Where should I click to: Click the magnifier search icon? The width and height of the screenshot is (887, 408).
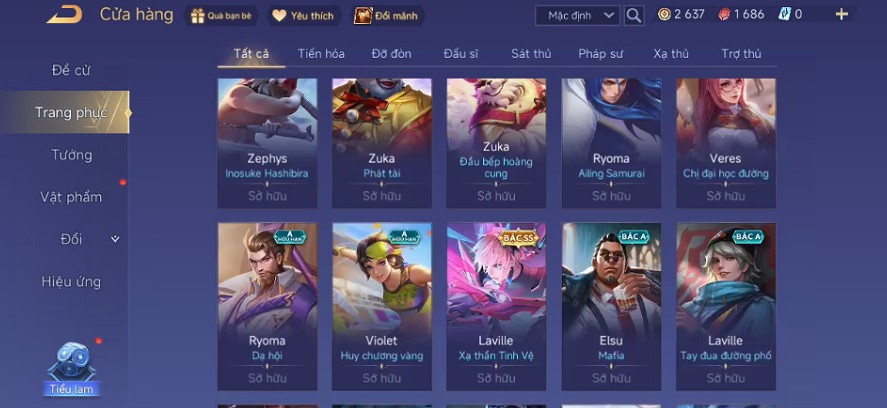(x=634, y=15)
